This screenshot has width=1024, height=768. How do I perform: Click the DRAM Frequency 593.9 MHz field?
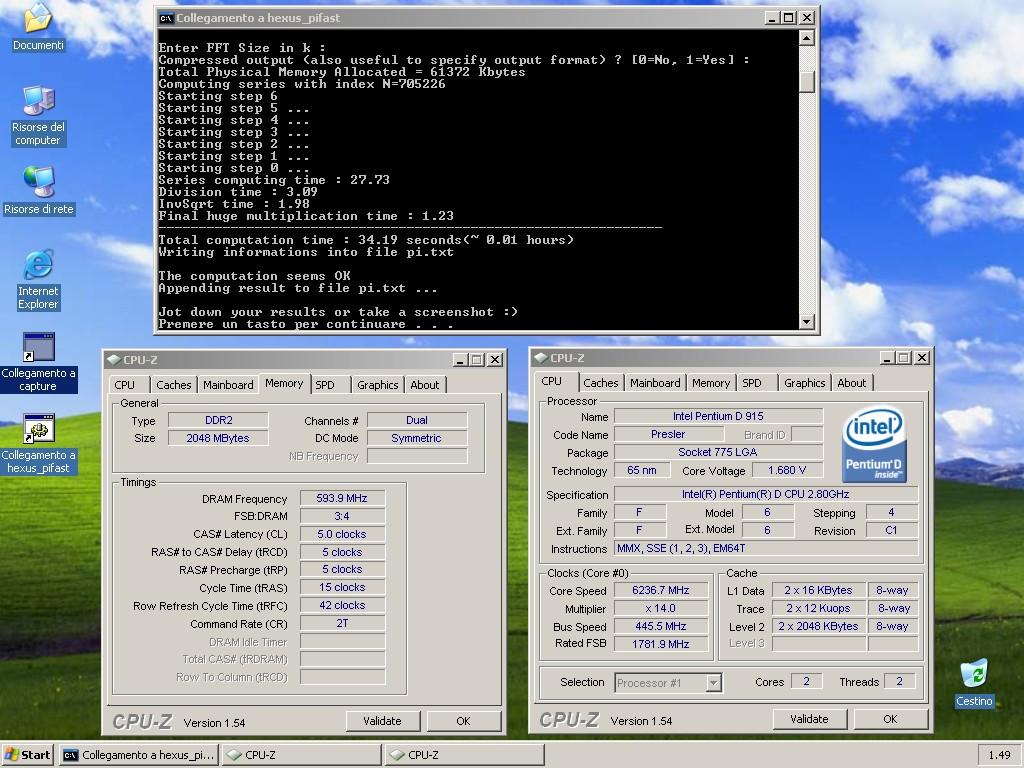342,498
